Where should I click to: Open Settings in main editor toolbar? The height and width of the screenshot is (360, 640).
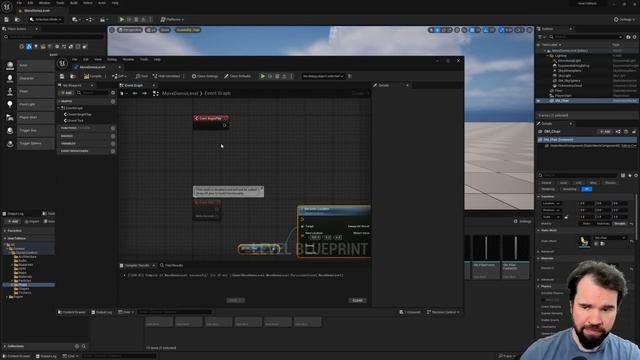point(624,19)
